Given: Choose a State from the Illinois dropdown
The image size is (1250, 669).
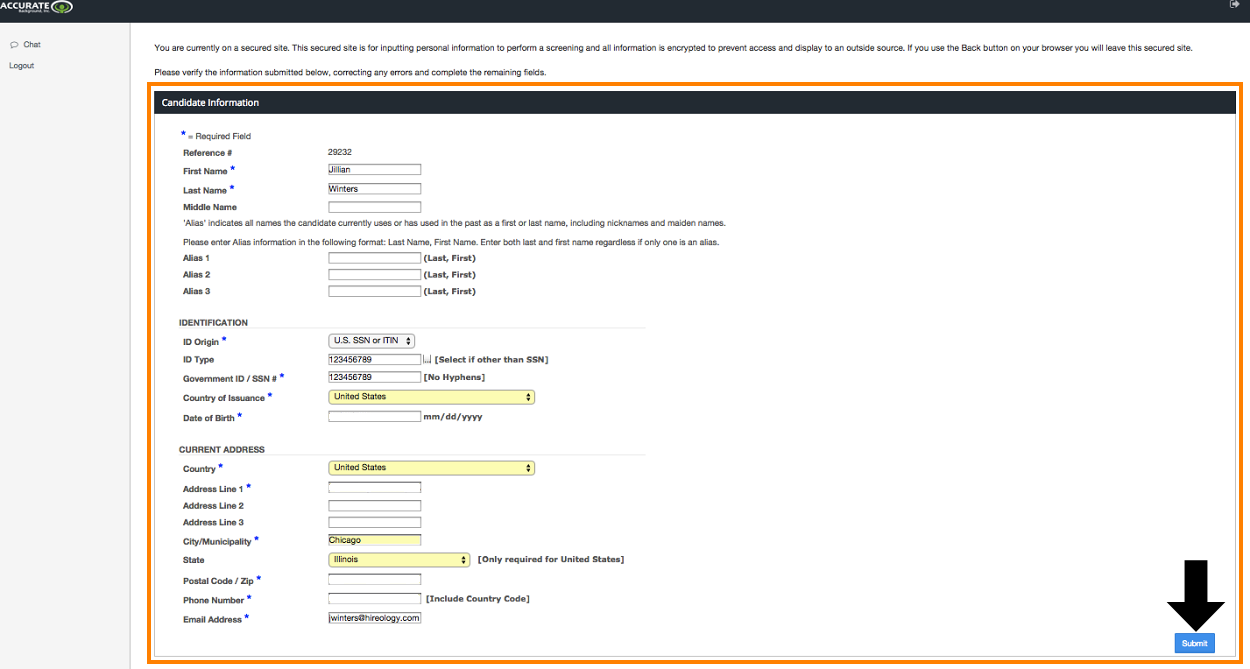Looking at the screenshot, I should tap(399, 560).
